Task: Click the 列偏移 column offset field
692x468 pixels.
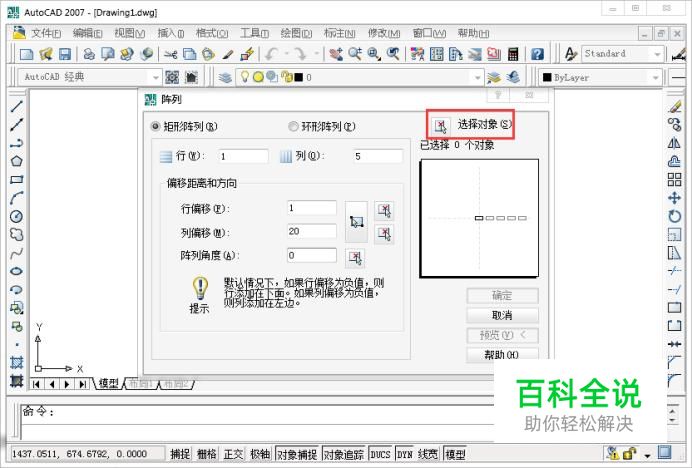Action: click(x=312, y=231)
